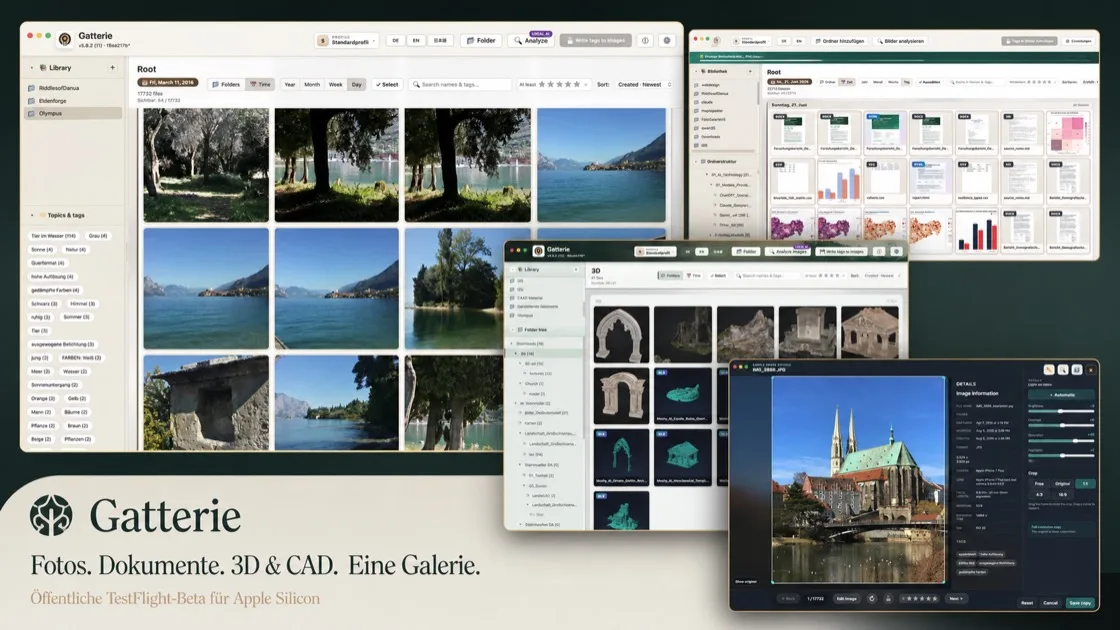This screenshot has height=630, width=1120.
Task: Click the RiddlesofDanua folder icon in sidebar
Action: point(31,88)
